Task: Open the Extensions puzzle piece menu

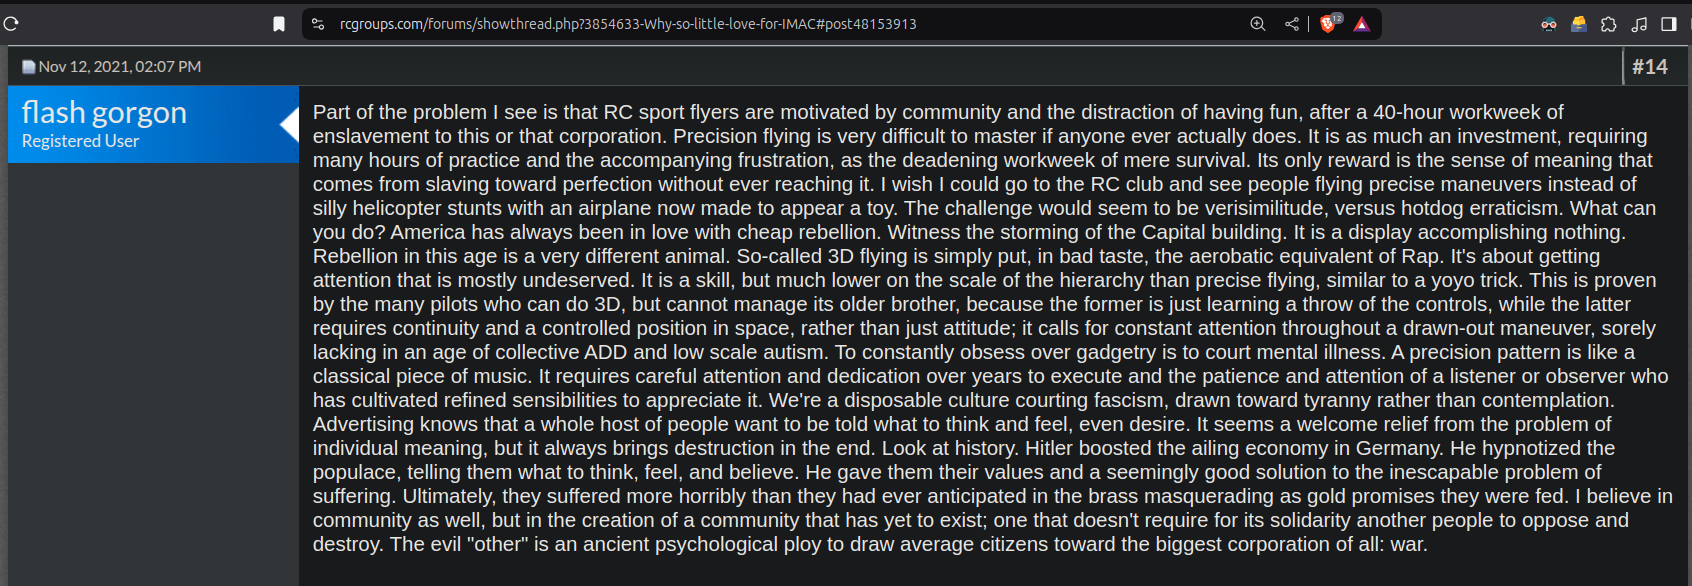Action: coord(1609,24)
